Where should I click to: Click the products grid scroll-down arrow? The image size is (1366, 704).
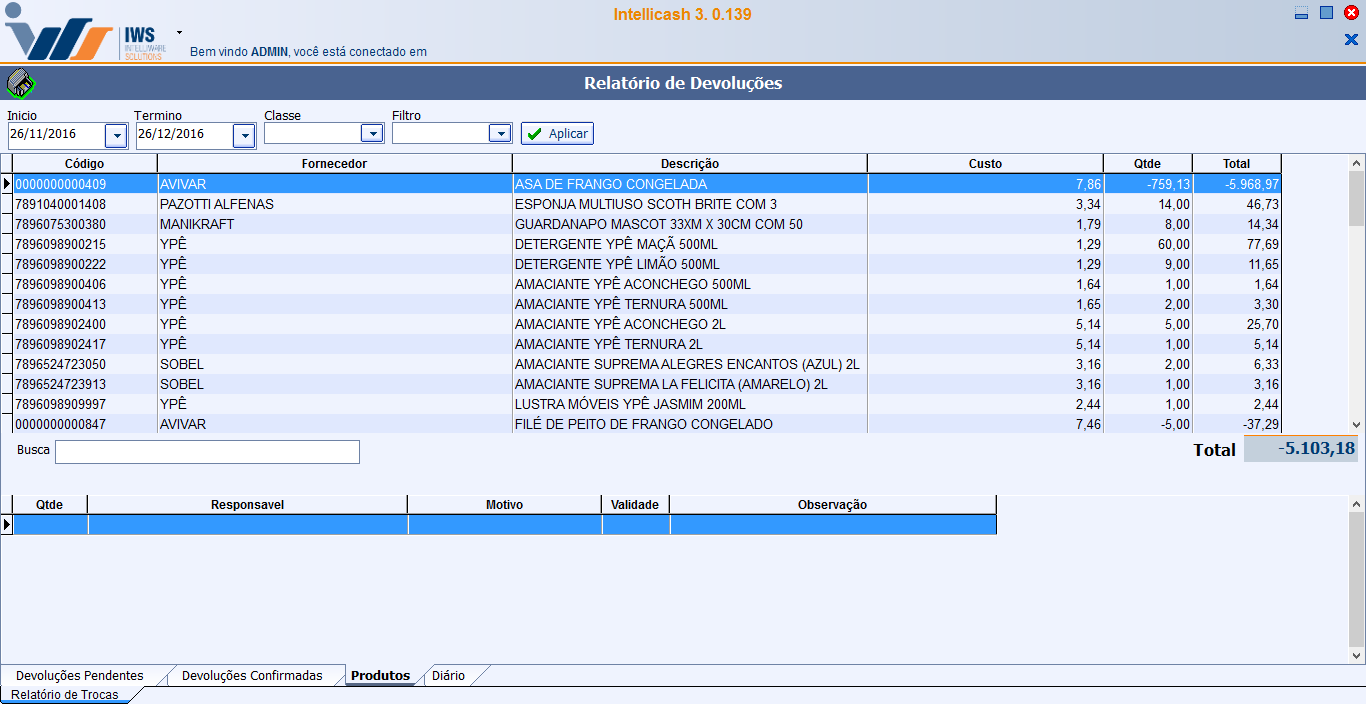coord(1357,424)
